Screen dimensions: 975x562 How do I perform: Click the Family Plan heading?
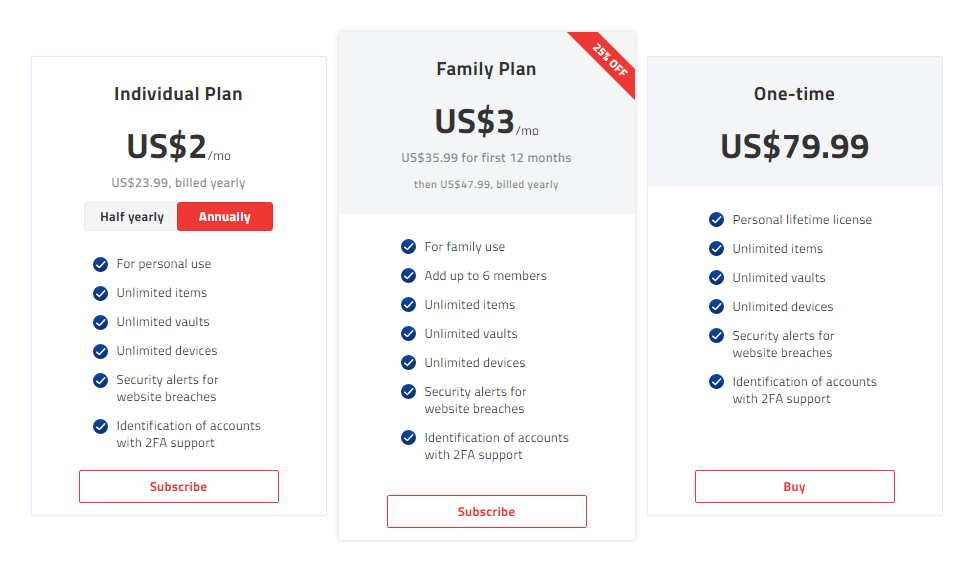486,69
